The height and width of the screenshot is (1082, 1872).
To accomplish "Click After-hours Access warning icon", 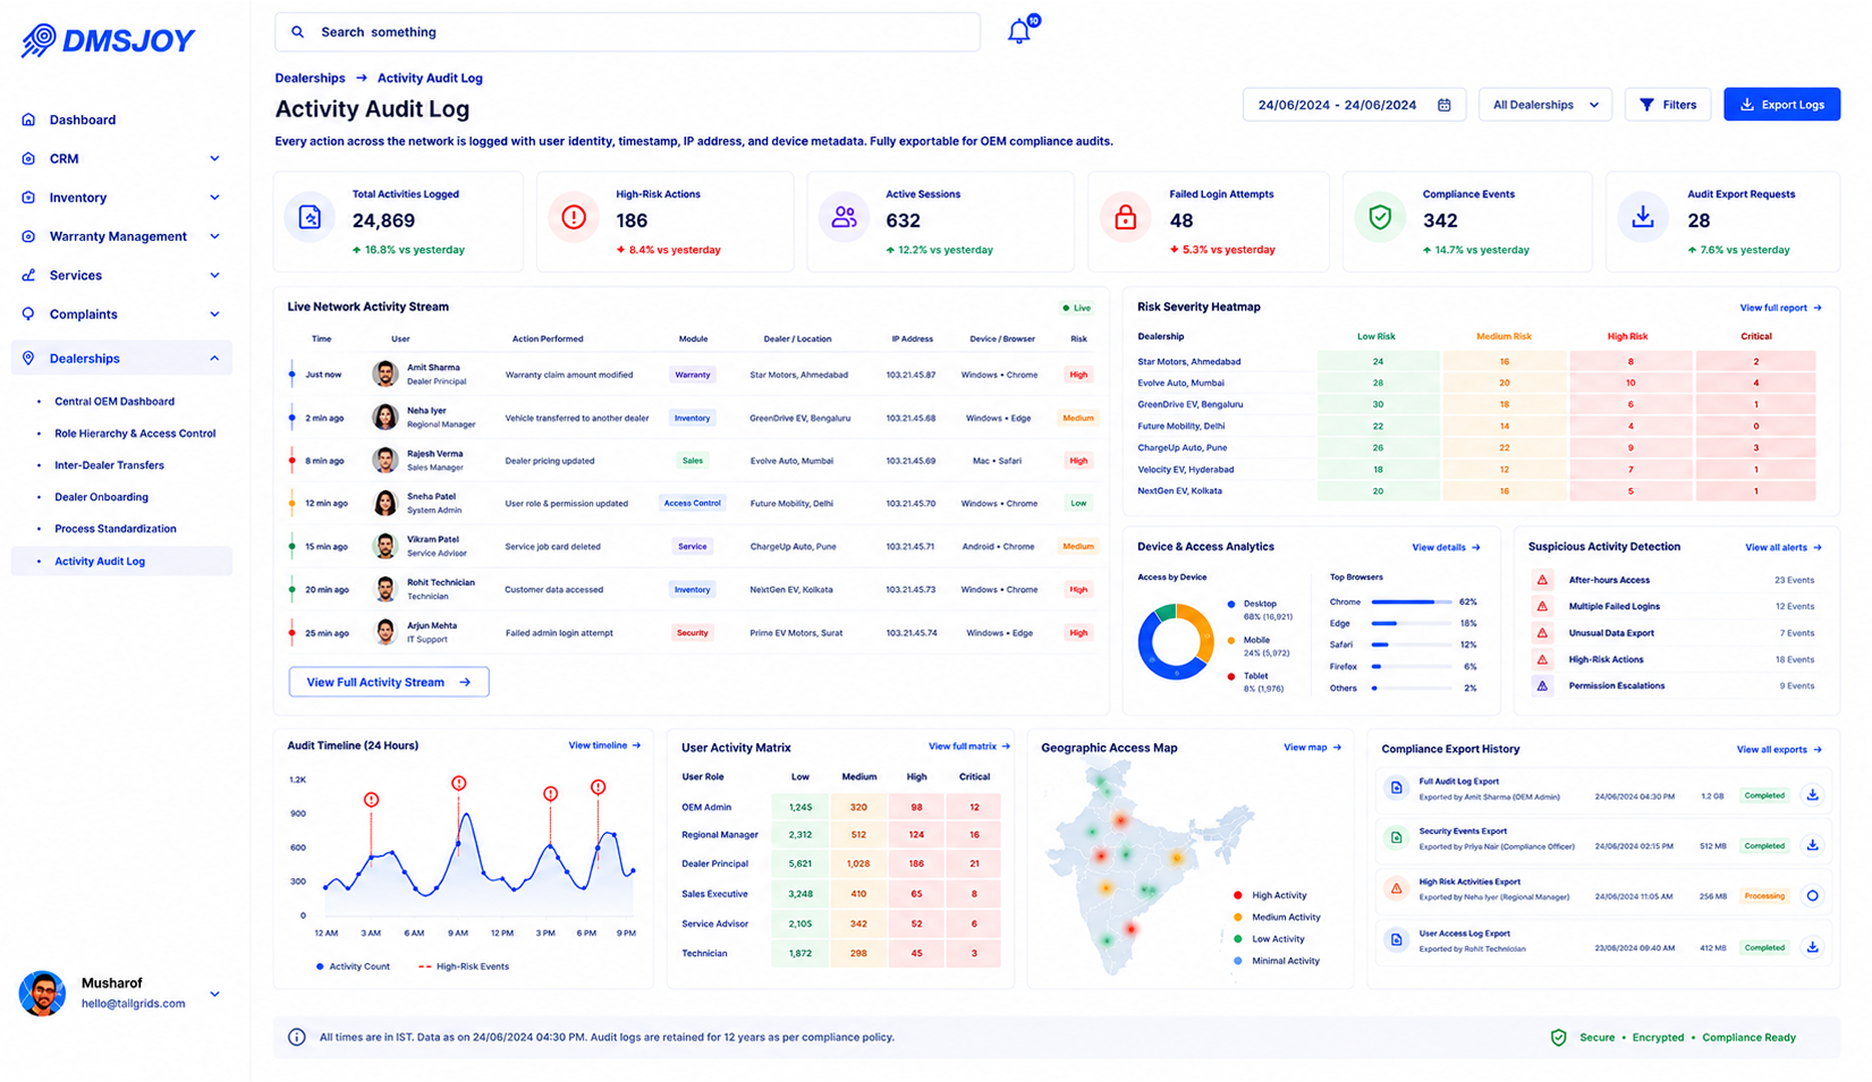I will coord(1542,580).
